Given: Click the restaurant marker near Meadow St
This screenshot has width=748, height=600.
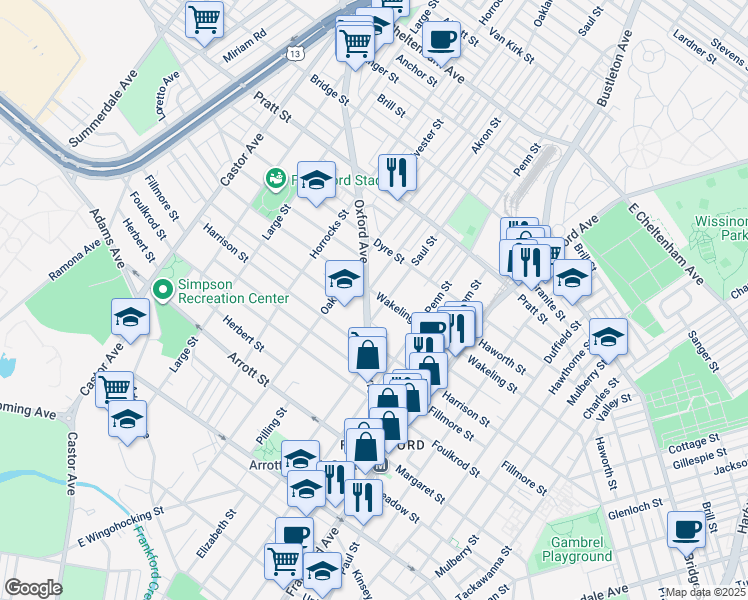Looking at the screenshot, I should (x=363, y=496).
